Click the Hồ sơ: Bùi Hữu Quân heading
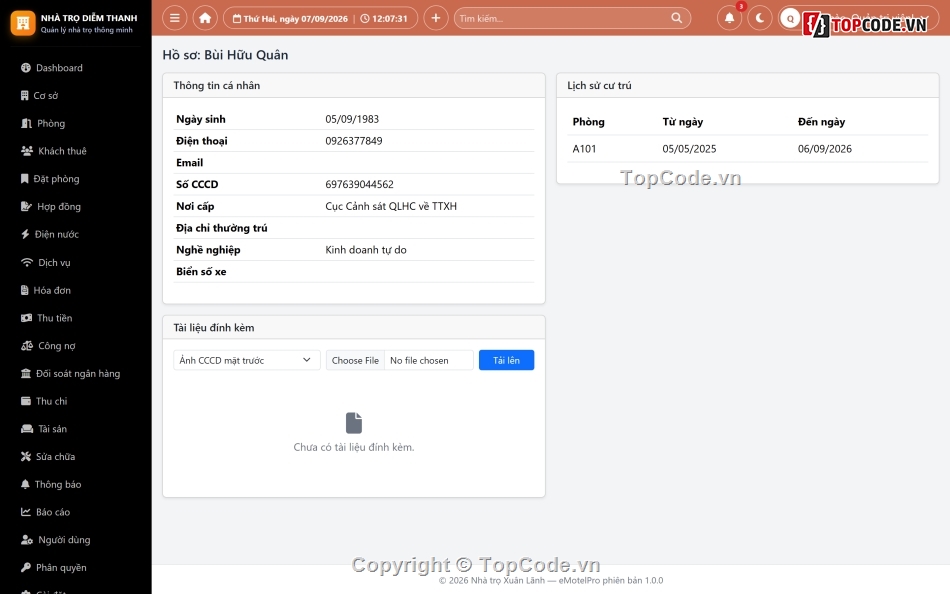This screenshot has height=594, width=950. pyautogui.click(x=225, y=55)
